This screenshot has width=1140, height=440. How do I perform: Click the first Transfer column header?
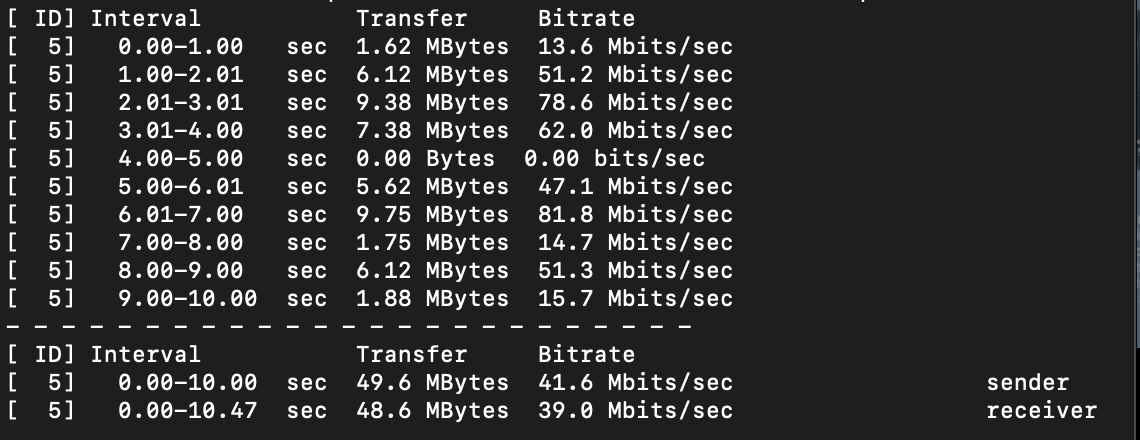412,18
